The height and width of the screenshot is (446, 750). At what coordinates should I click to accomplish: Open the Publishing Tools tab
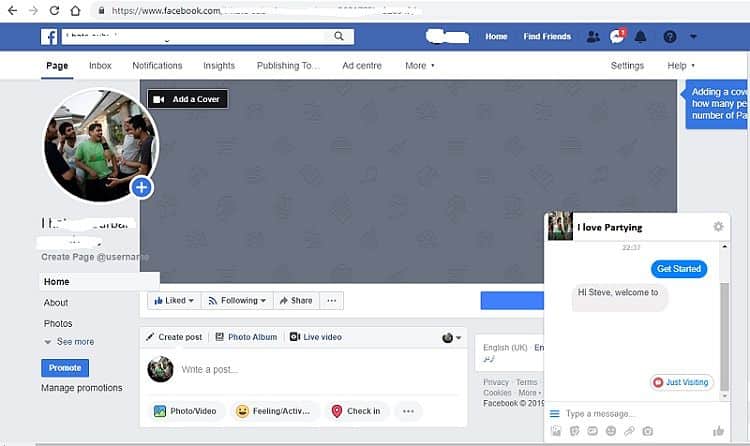(287, 66)
